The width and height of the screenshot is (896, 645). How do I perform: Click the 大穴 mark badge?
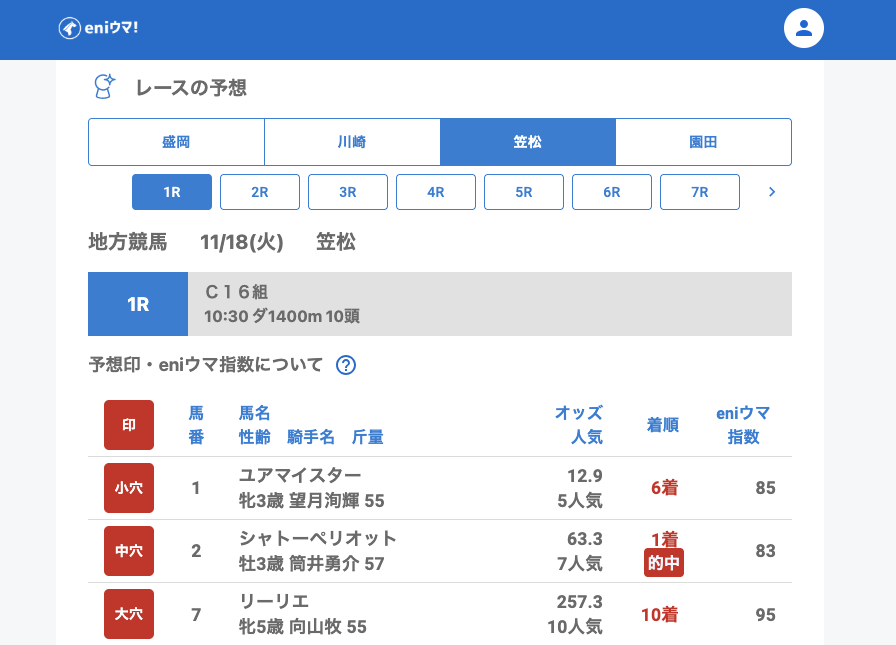[x=129, y=614]
